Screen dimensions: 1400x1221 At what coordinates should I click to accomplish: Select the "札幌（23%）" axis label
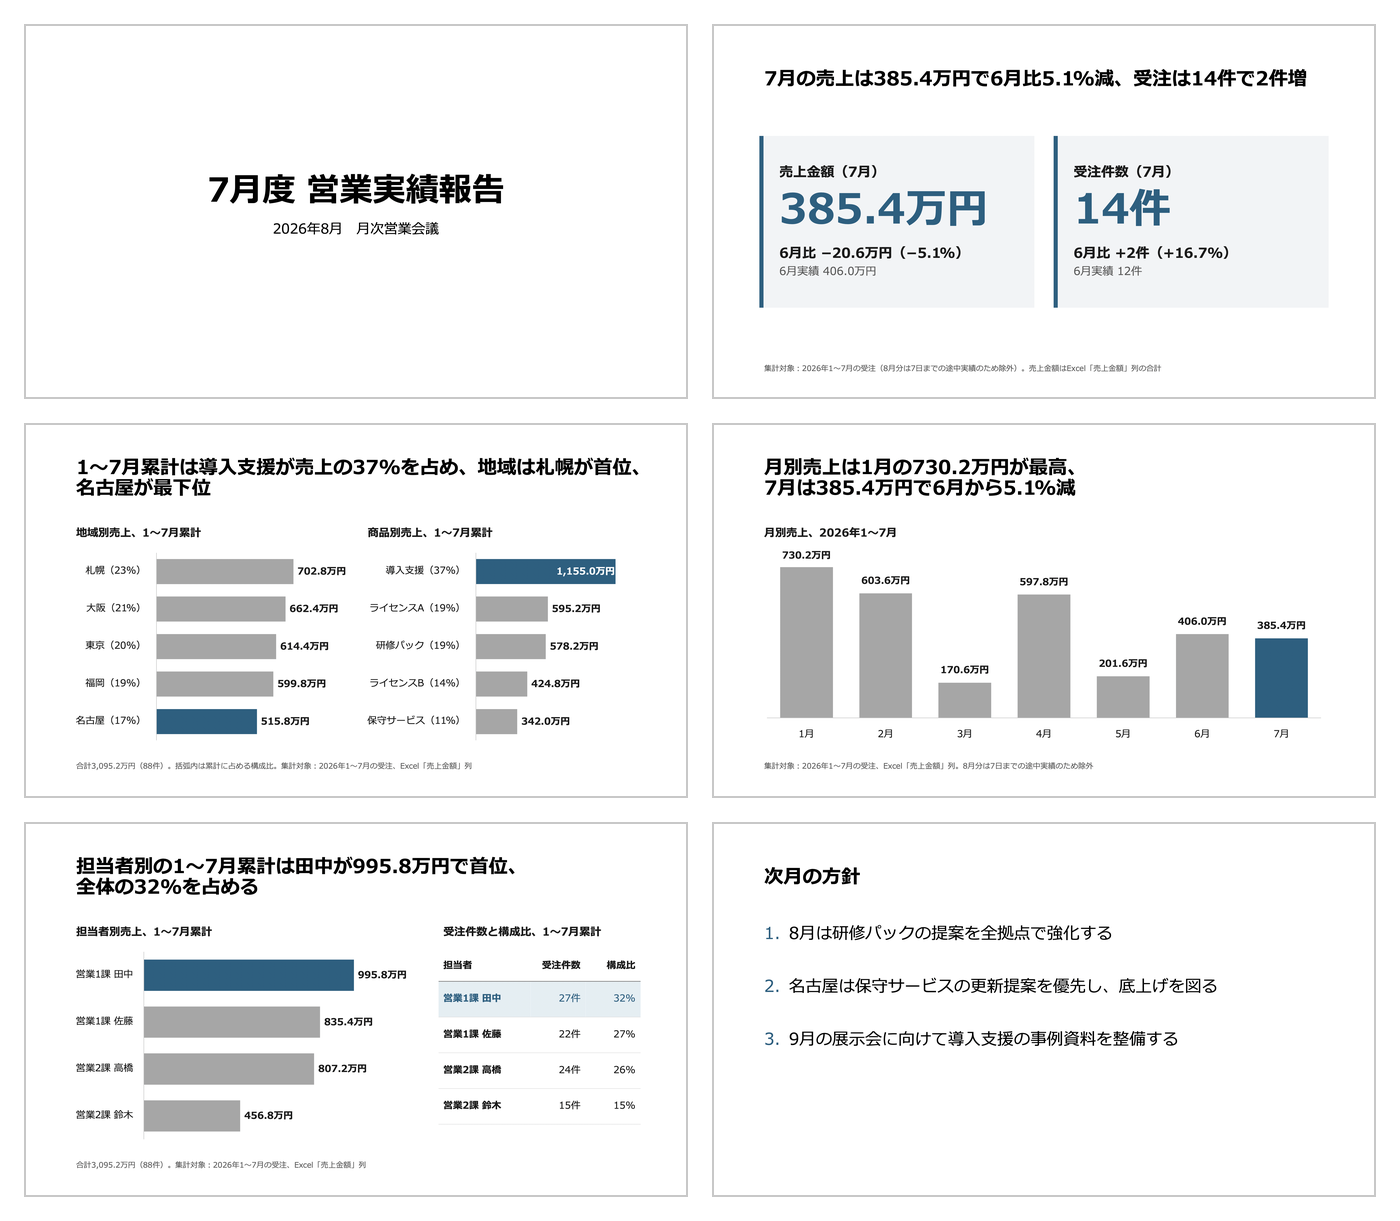coord(113,570)
